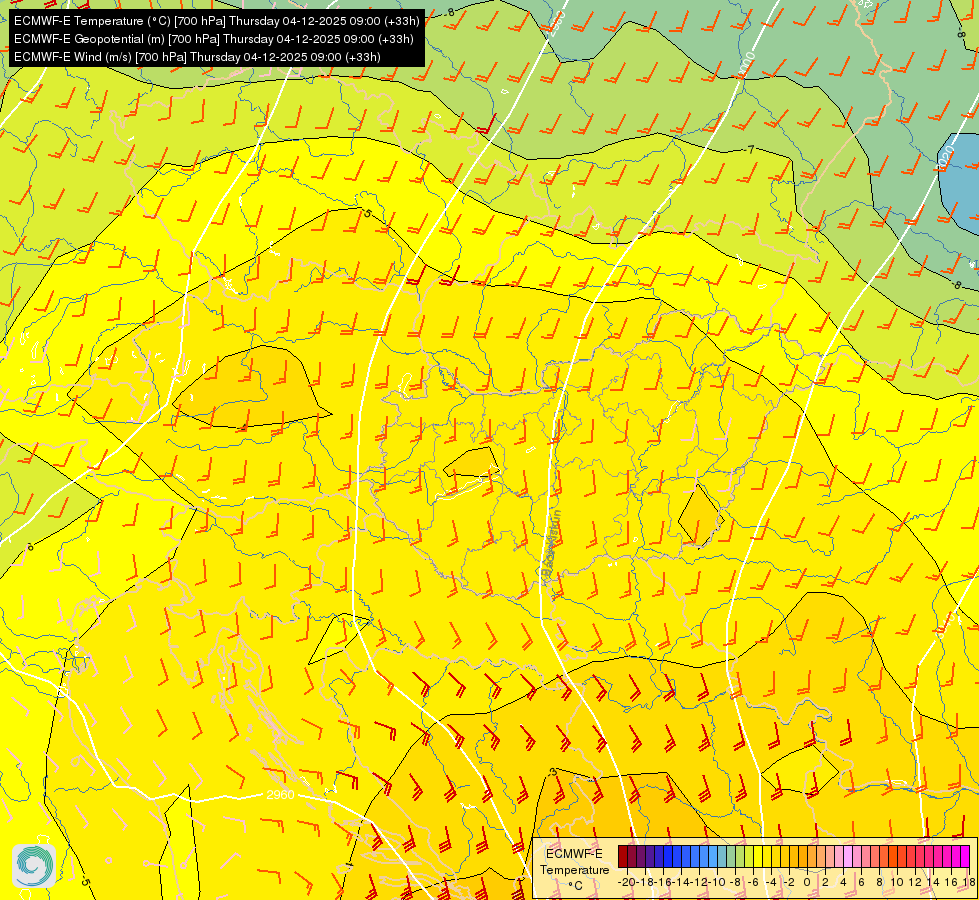Screen dimensions: 979x900
Task: Pick the magenta rightmost legend swatch
Action: [965, 856]
